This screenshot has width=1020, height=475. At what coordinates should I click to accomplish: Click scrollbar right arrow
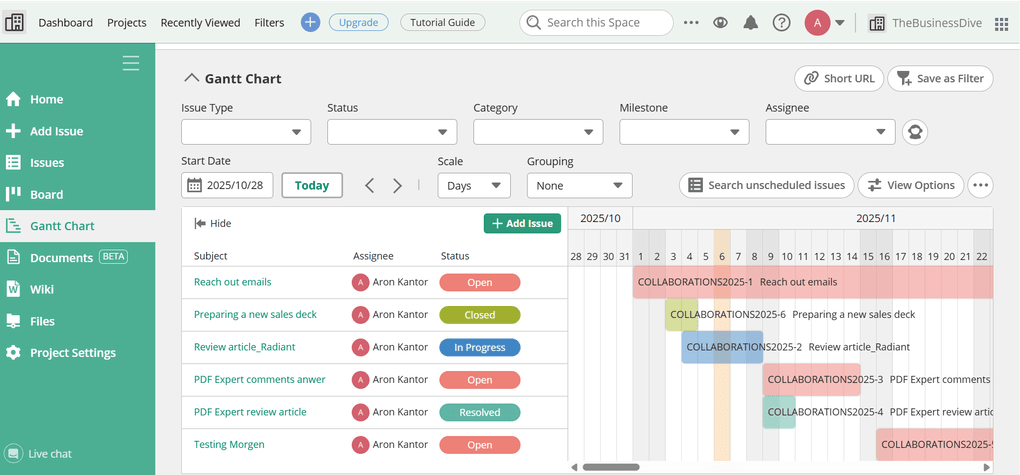click(x=987, y=467)
